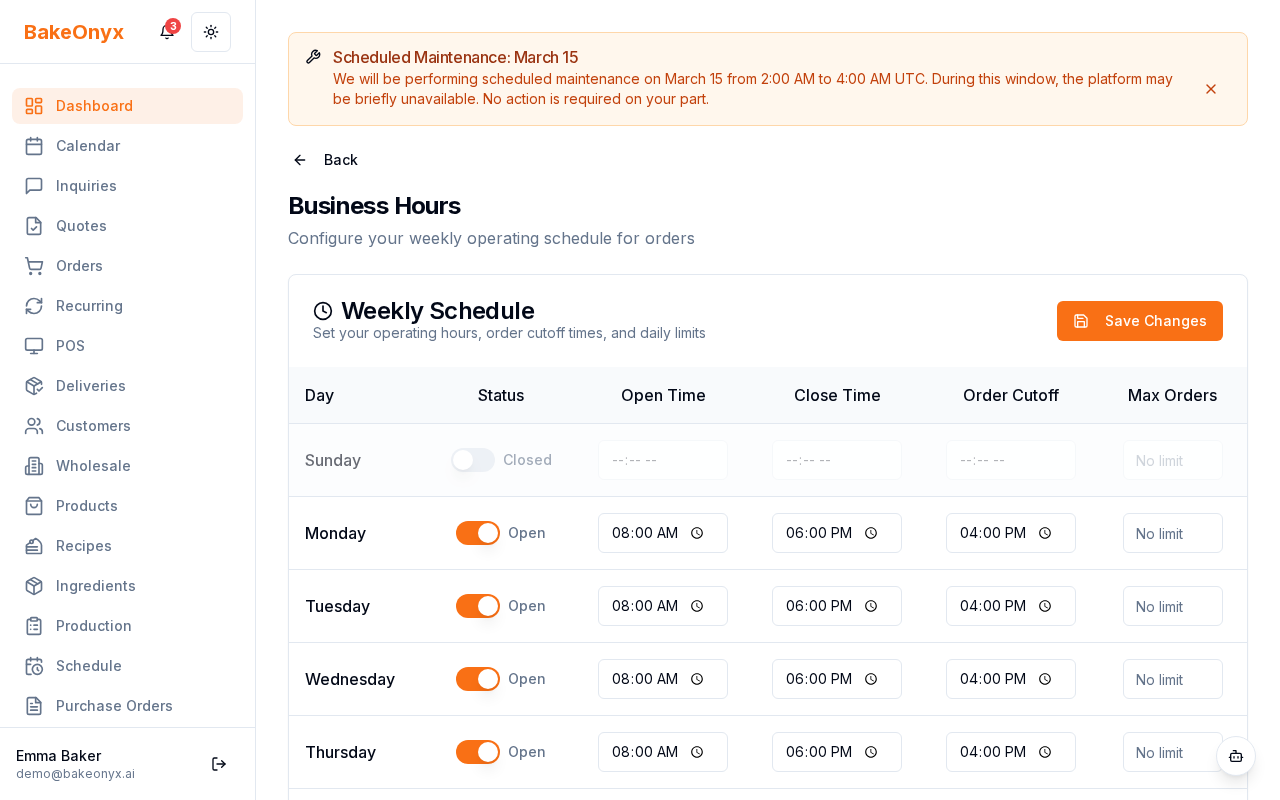Open Tuesday's close time picker

(x=870, y=606)
